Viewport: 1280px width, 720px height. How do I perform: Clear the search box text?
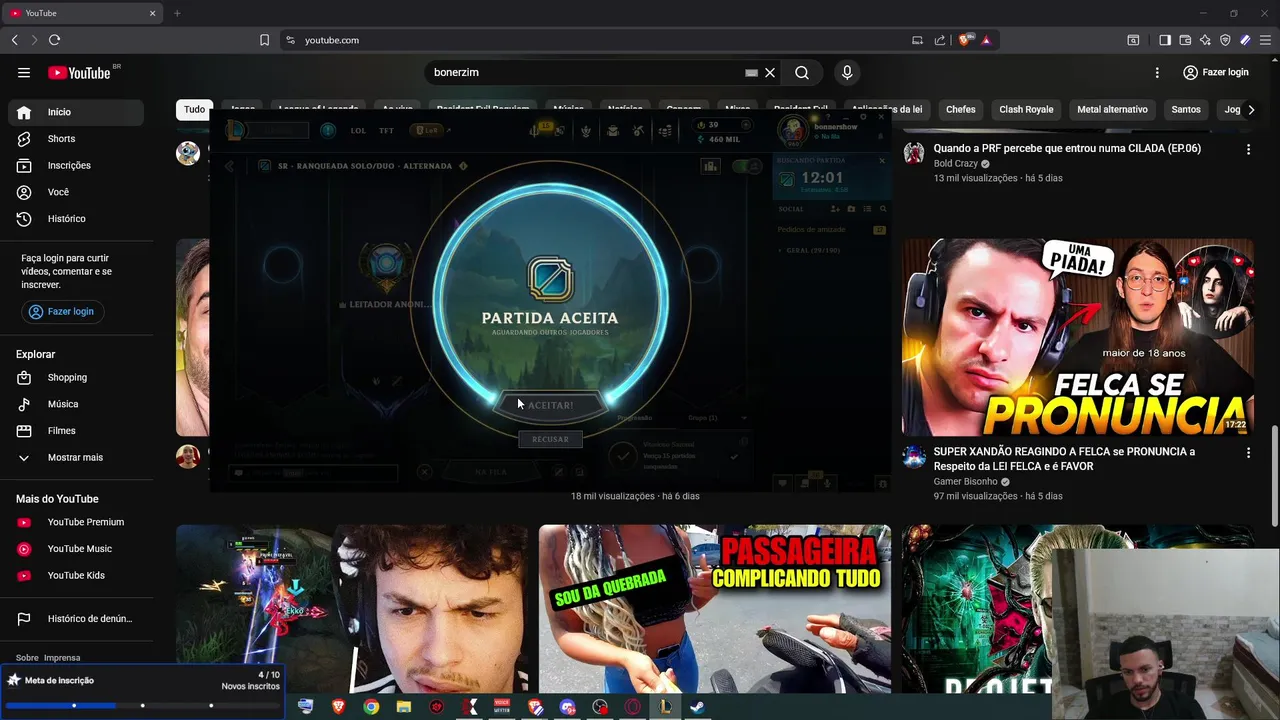(770, 72)
